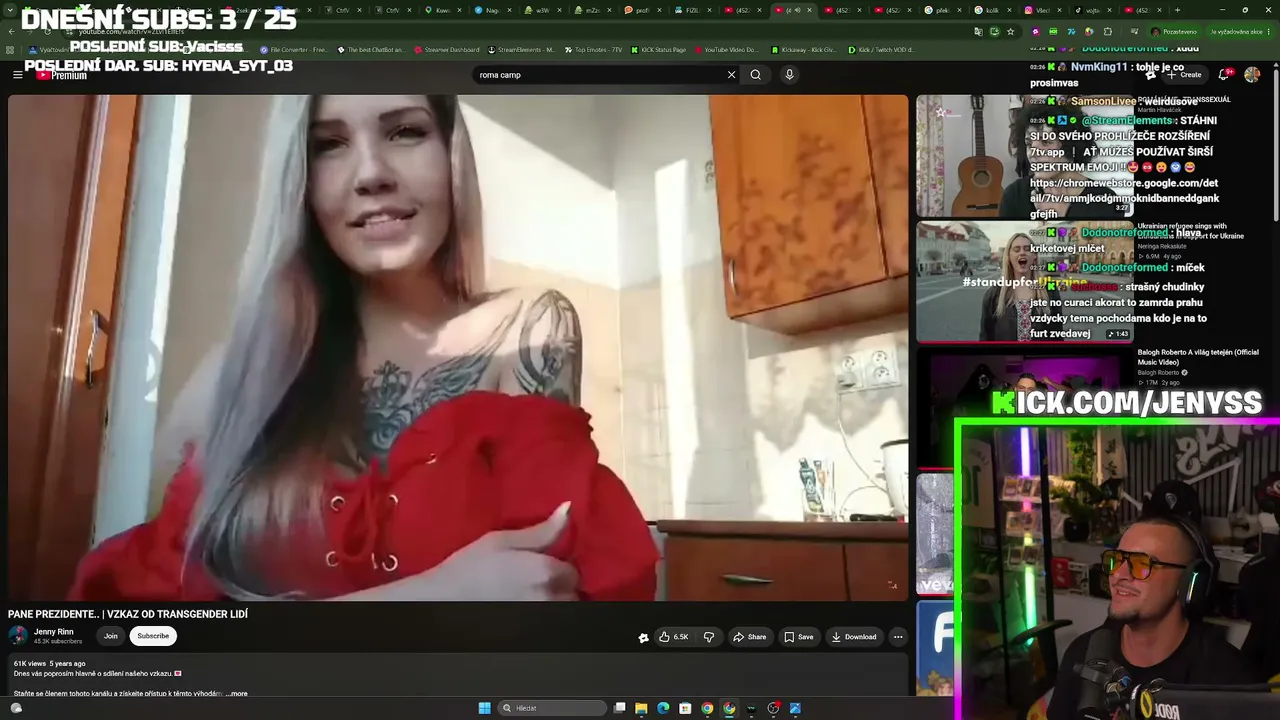
Task: Open Jenny Rinn's channel avatar
Action: (x=18, y=636)
